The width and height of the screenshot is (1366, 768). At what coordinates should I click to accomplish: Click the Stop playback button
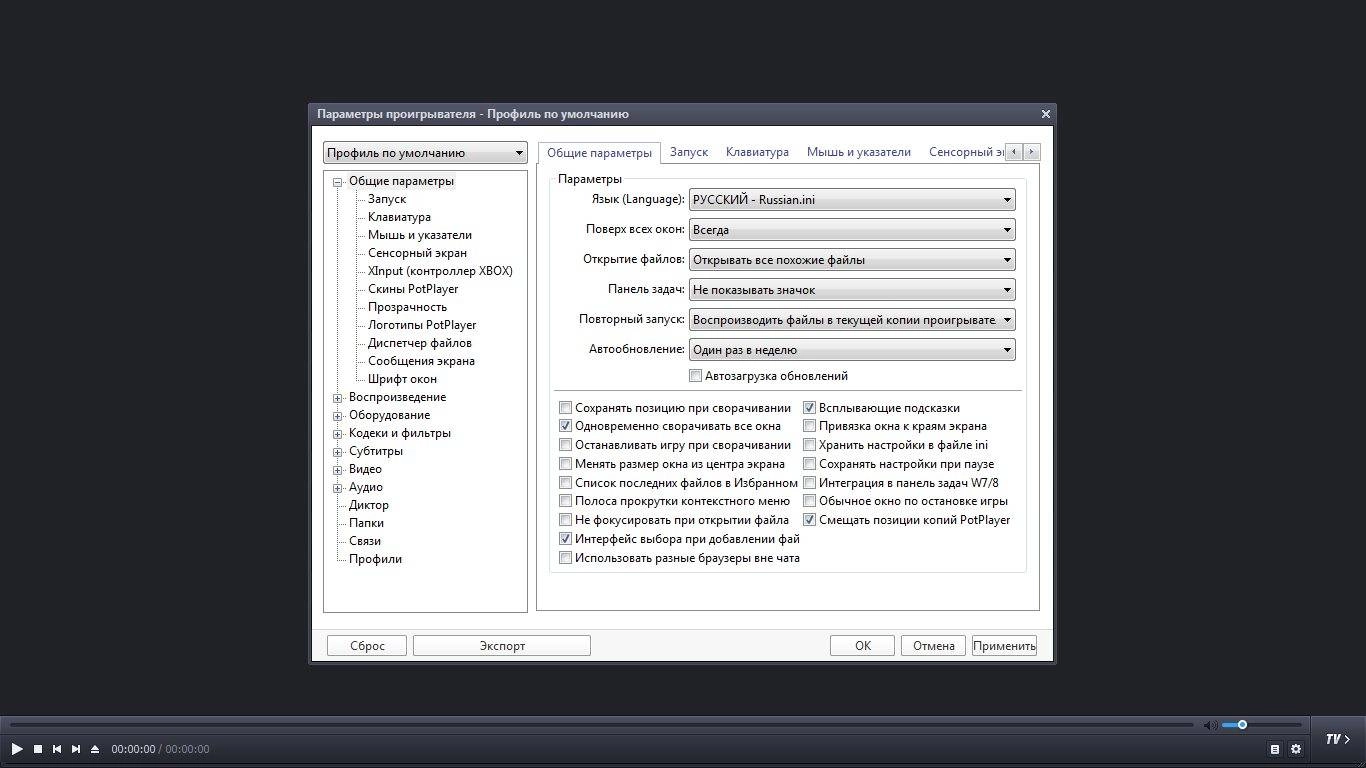click(x=38, y=749)
